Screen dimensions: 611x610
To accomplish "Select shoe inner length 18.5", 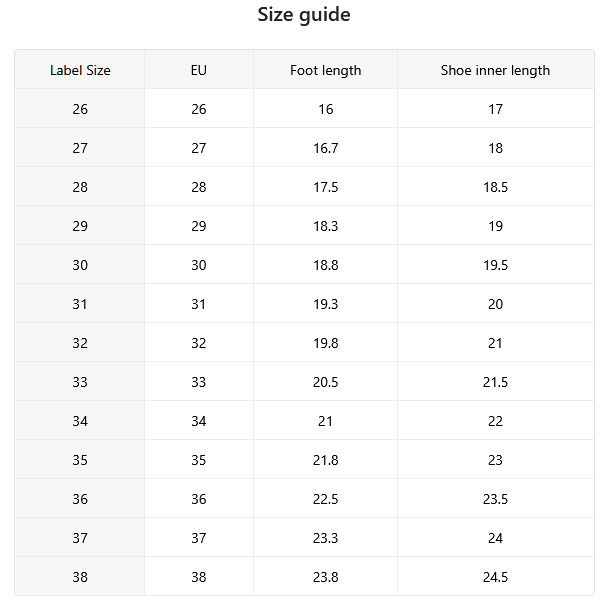I will click(495, 187).
